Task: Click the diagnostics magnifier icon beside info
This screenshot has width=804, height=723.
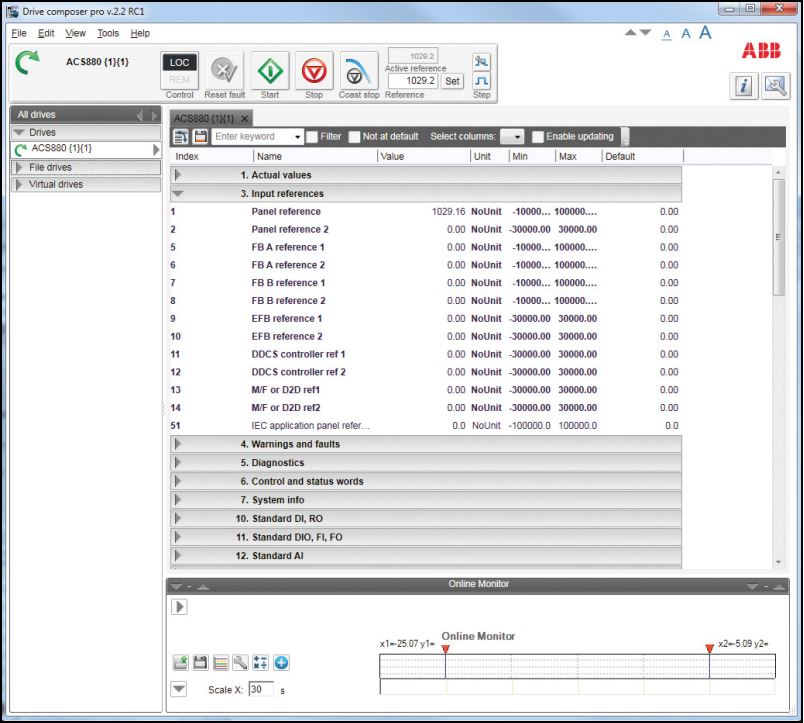Action: (775, 86)
